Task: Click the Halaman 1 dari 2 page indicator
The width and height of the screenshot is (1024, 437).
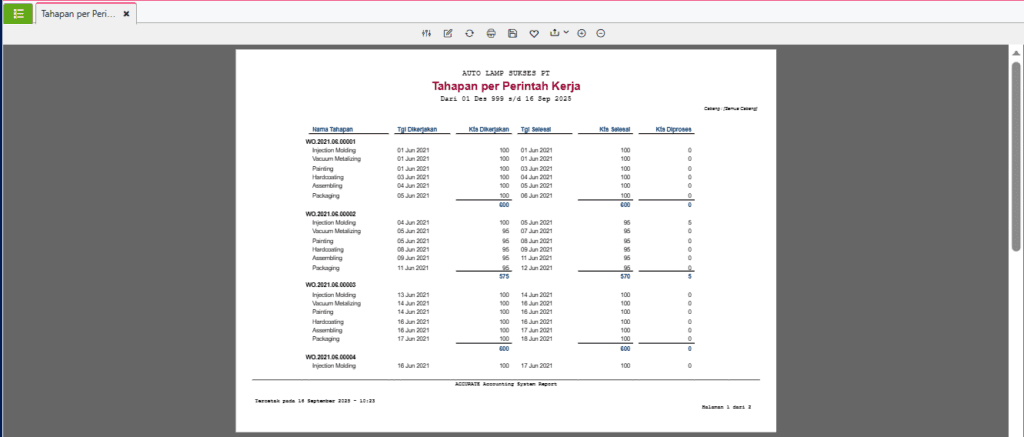Action: (726, 406)
